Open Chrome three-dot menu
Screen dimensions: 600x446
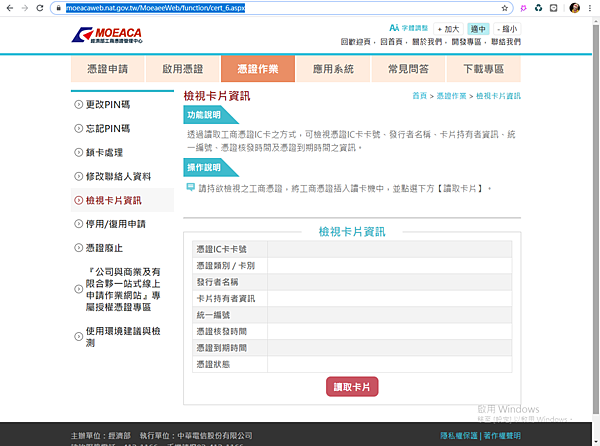click(x=590, y=8)
